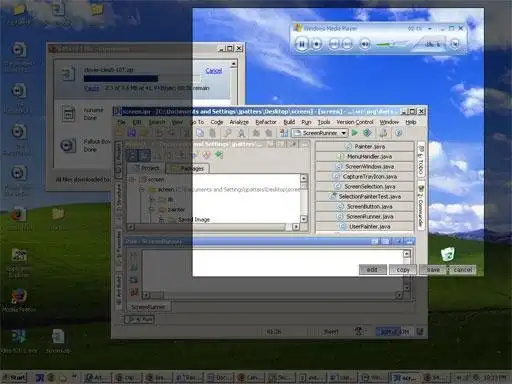Switch to the Project tab in project panel
Image resolution: width=512 pixels, height=384 pixels.
[146, 168]
